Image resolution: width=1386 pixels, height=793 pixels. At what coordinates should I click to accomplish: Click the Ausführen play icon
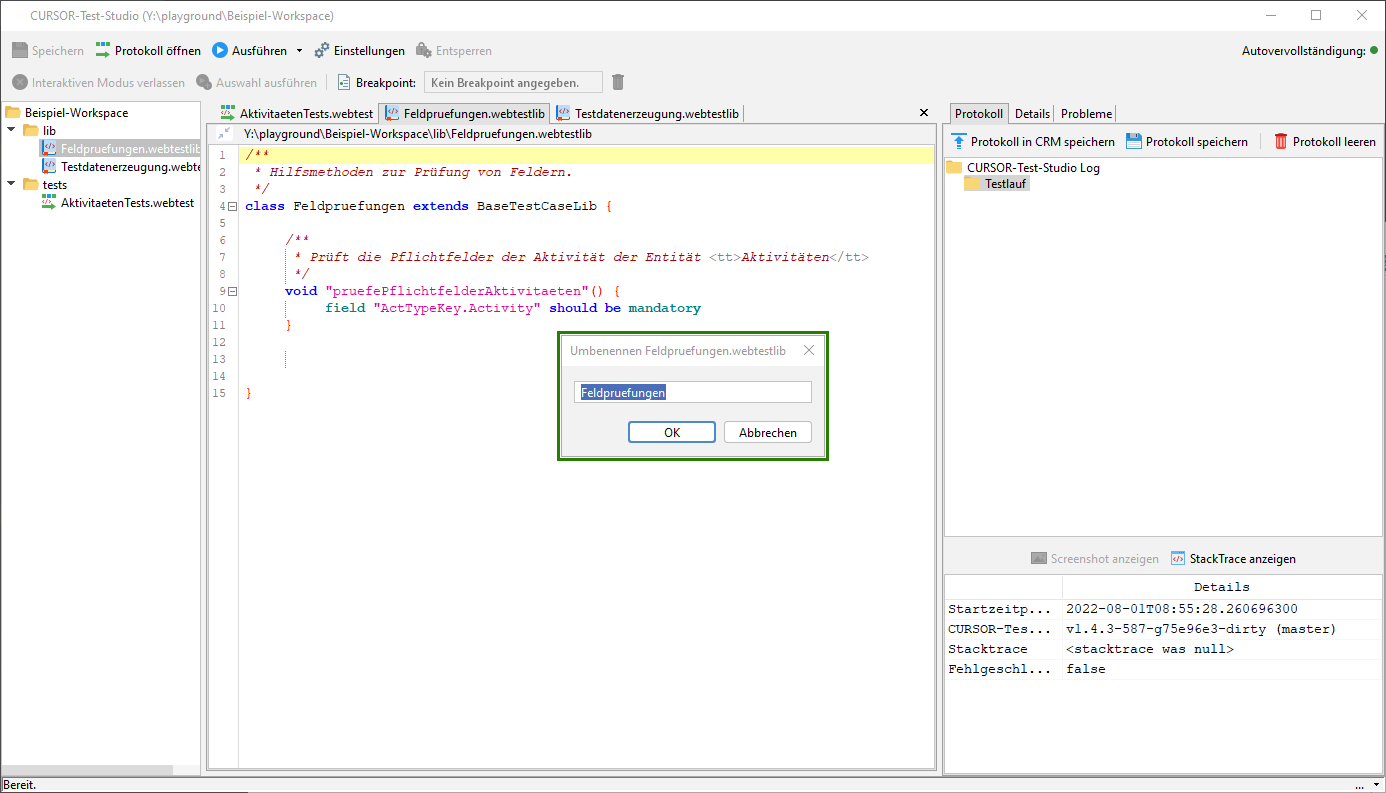[x=220, y=51]
